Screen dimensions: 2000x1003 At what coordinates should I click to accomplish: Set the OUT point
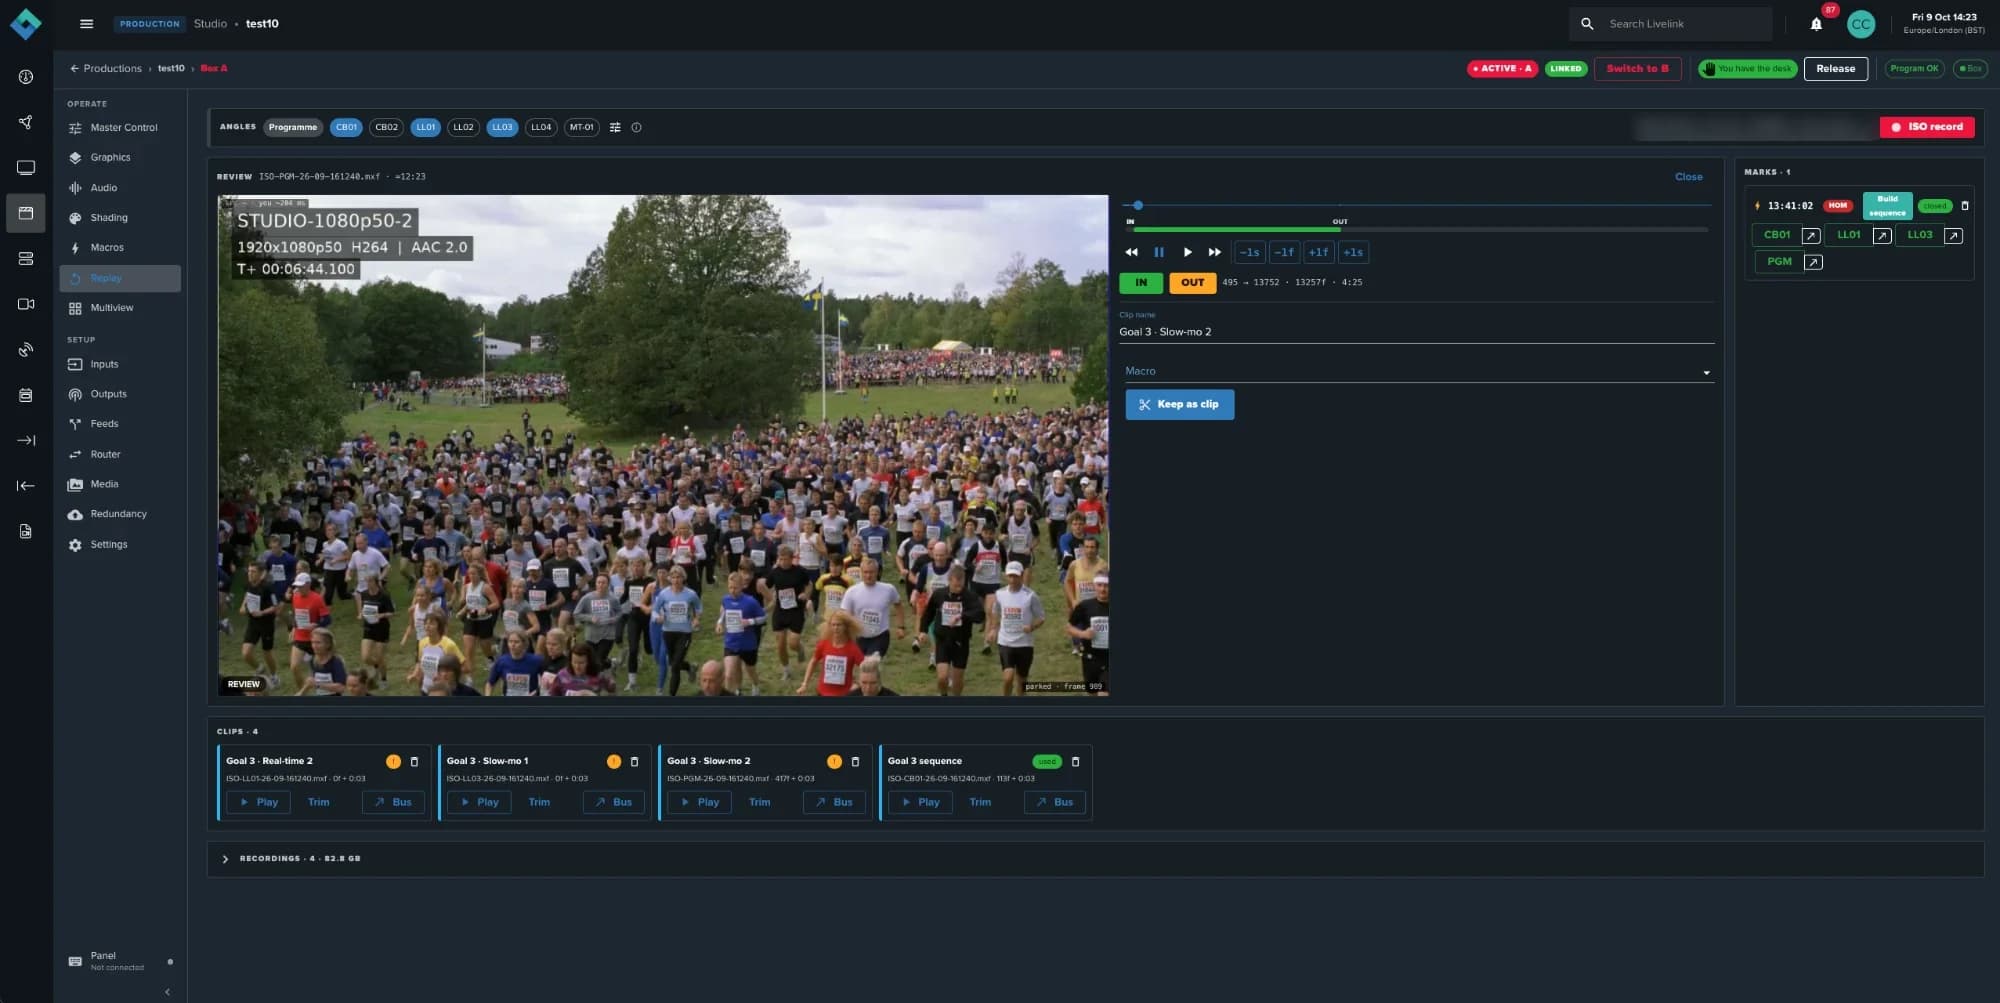coord(1192,283)
